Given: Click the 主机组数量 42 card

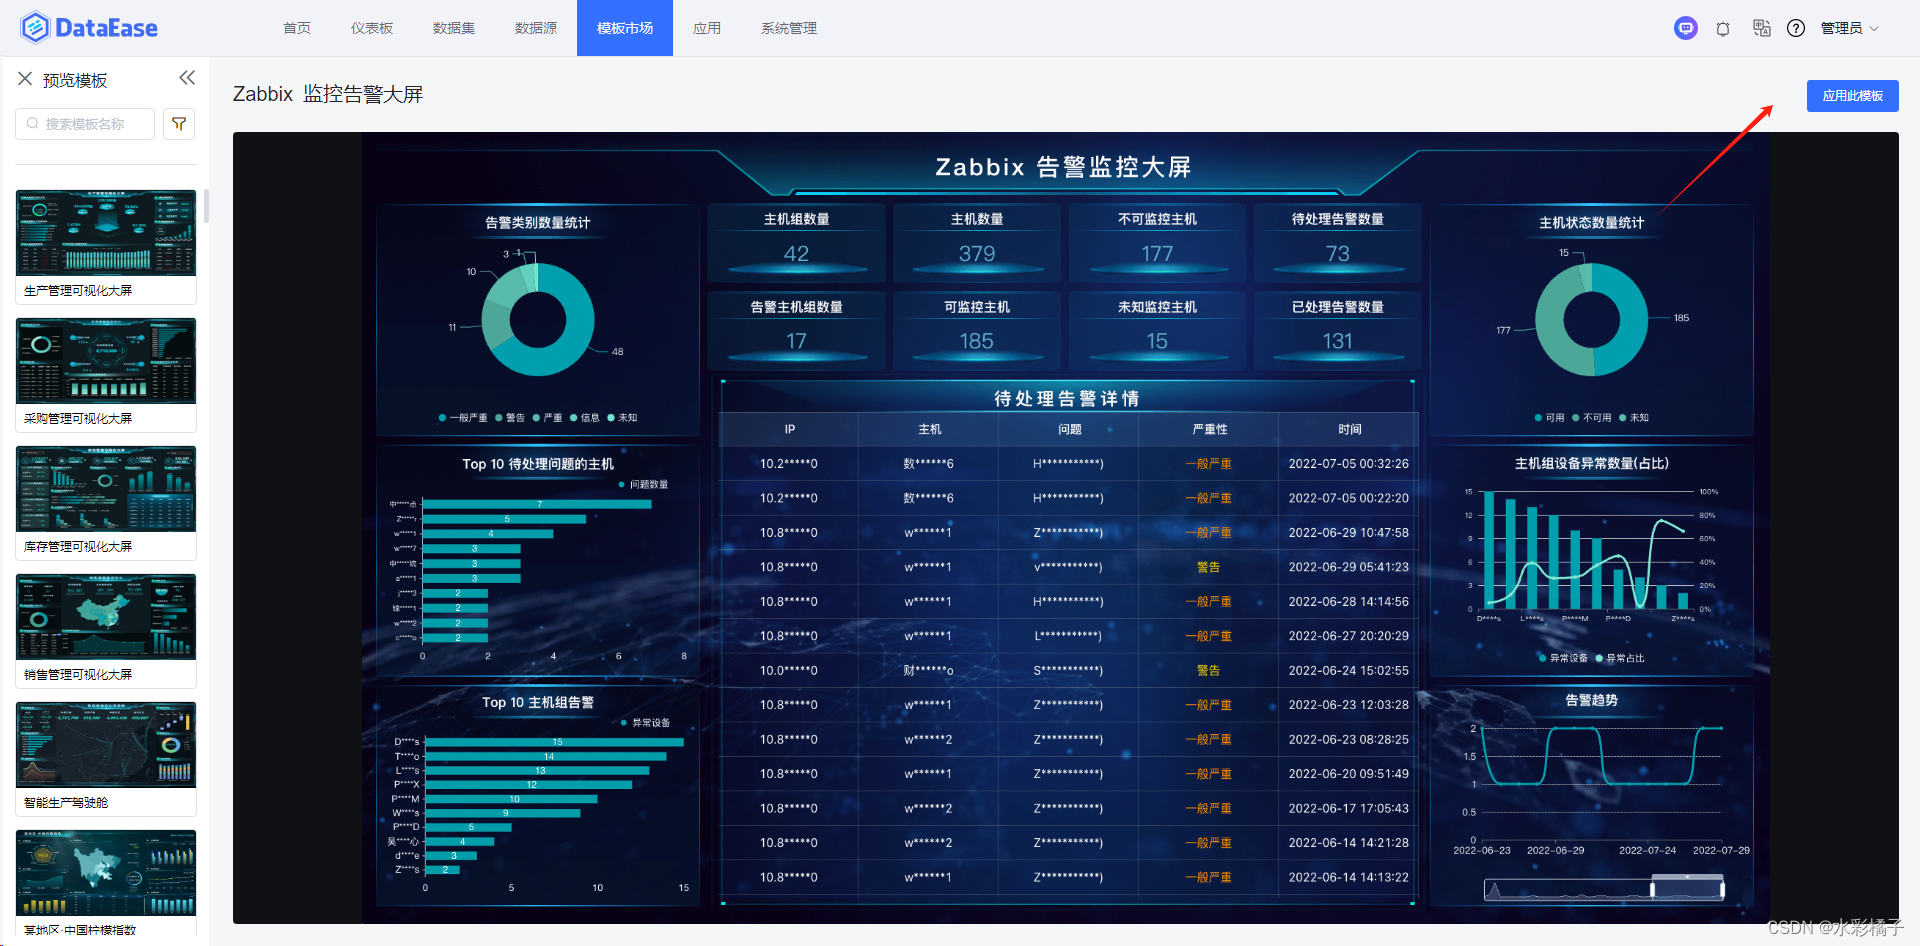Looking at the screenshot, I should pos(796,242).
